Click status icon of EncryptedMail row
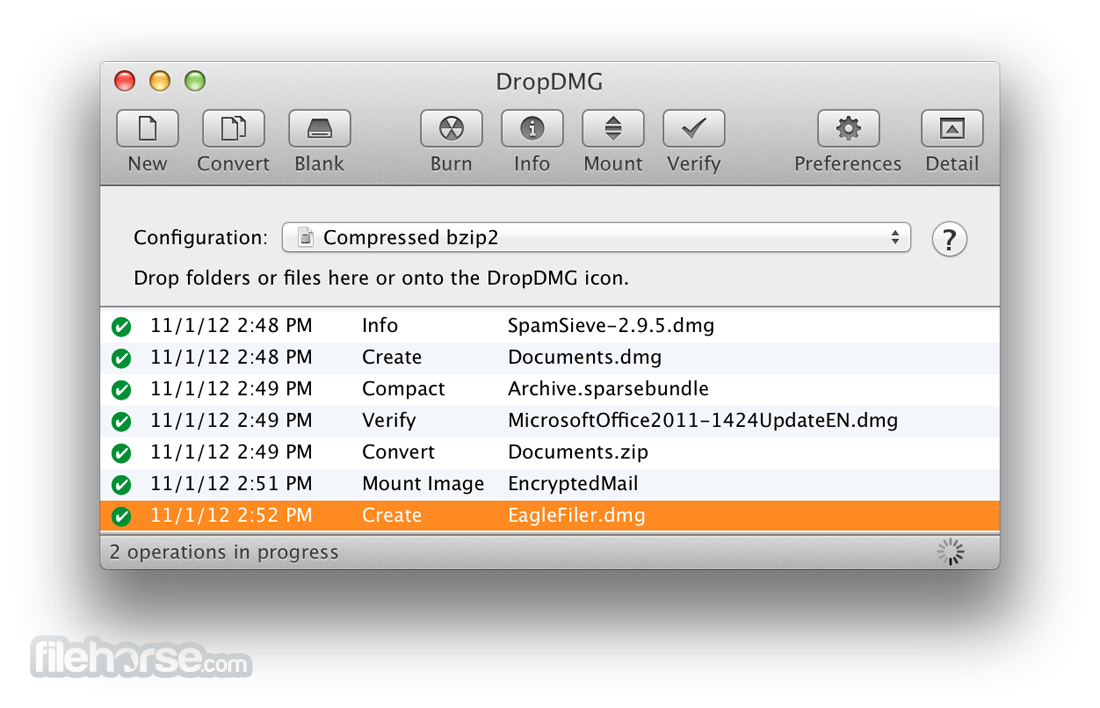Viewport: 1100px width, 708px height. point(121,484)
